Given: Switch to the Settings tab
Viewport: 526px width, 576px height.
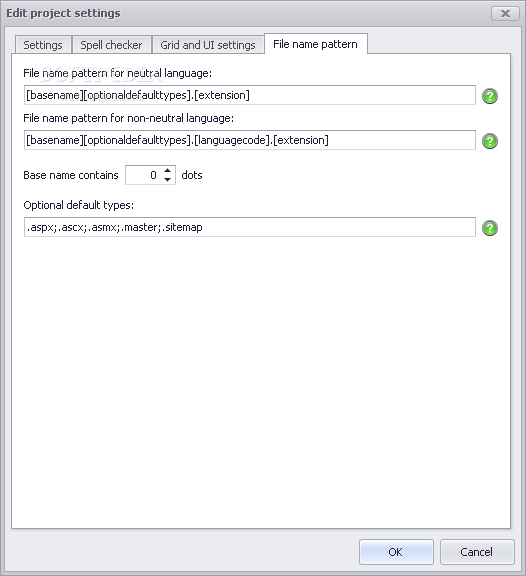Looking at the screenshot, I should 43,45.
